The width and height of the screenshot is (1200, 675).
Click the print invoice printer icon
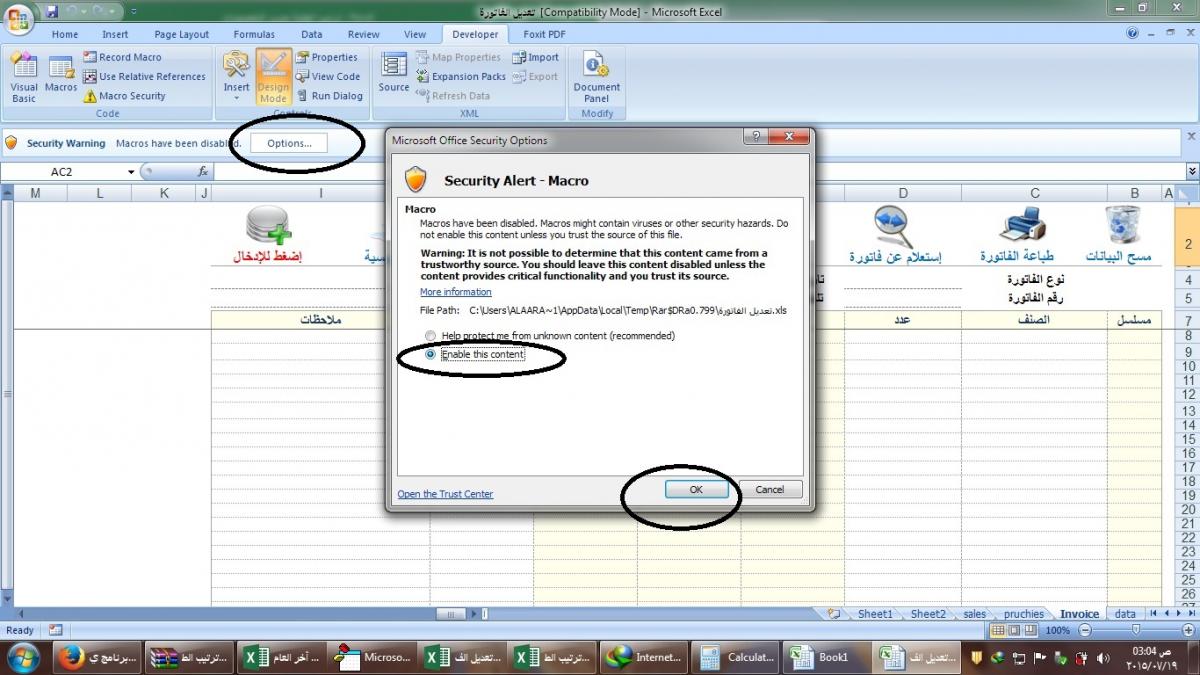[1022, 226]
